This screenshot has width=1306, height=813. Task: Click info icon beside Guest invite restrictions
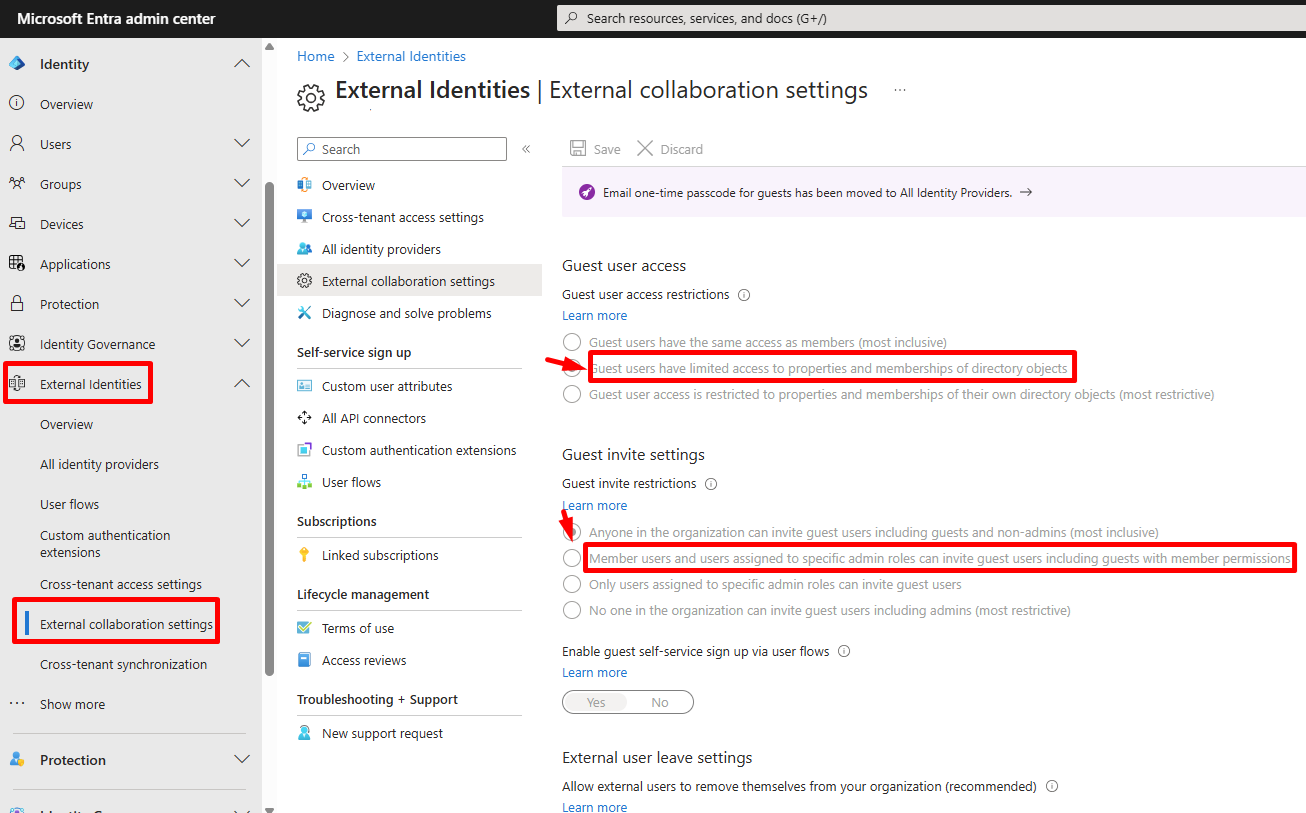(711, 484)
